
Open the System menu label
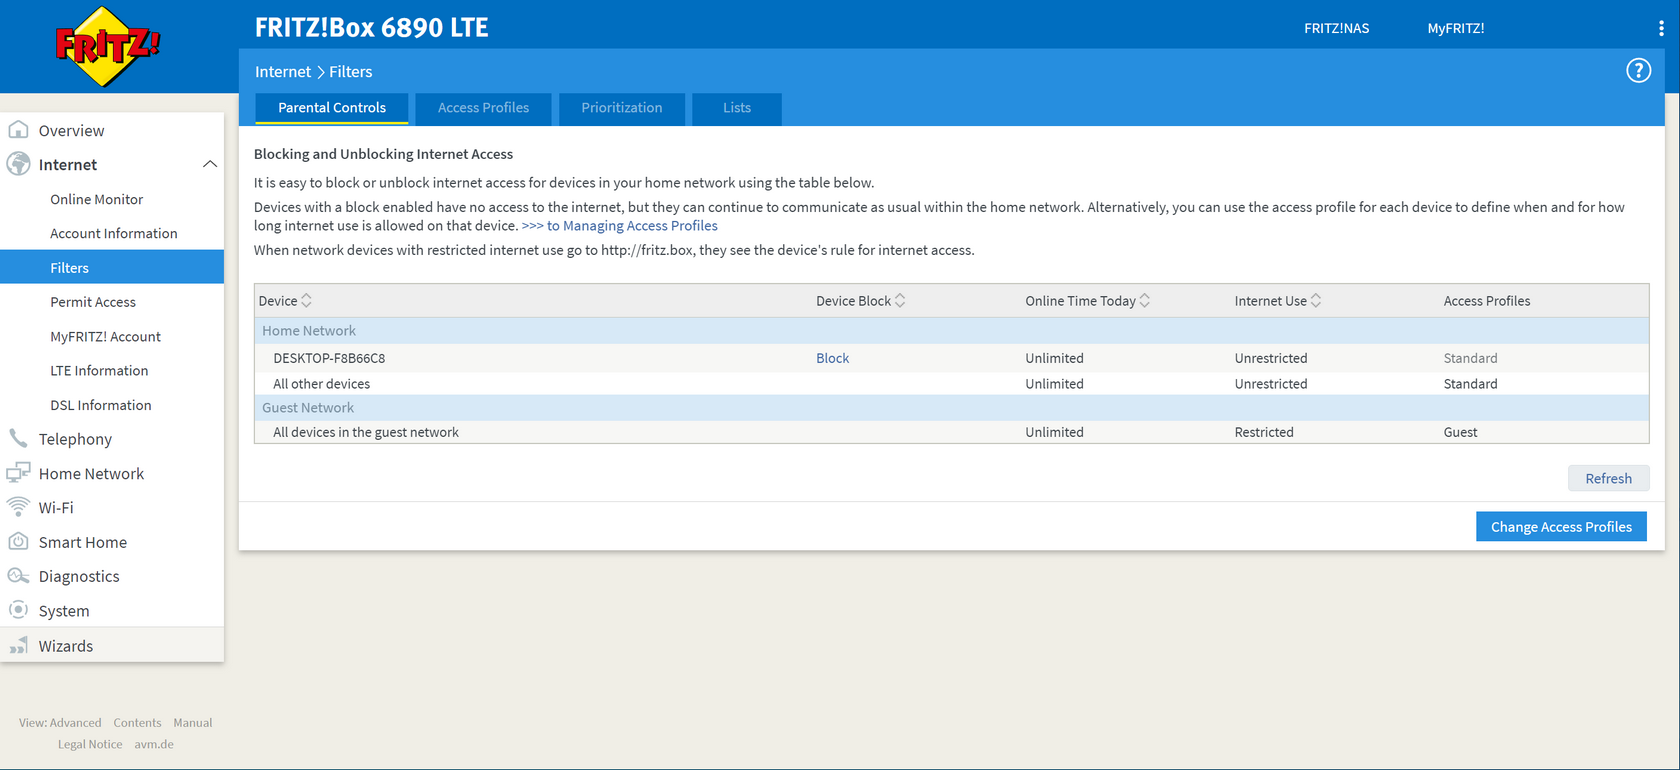(64, 611)
